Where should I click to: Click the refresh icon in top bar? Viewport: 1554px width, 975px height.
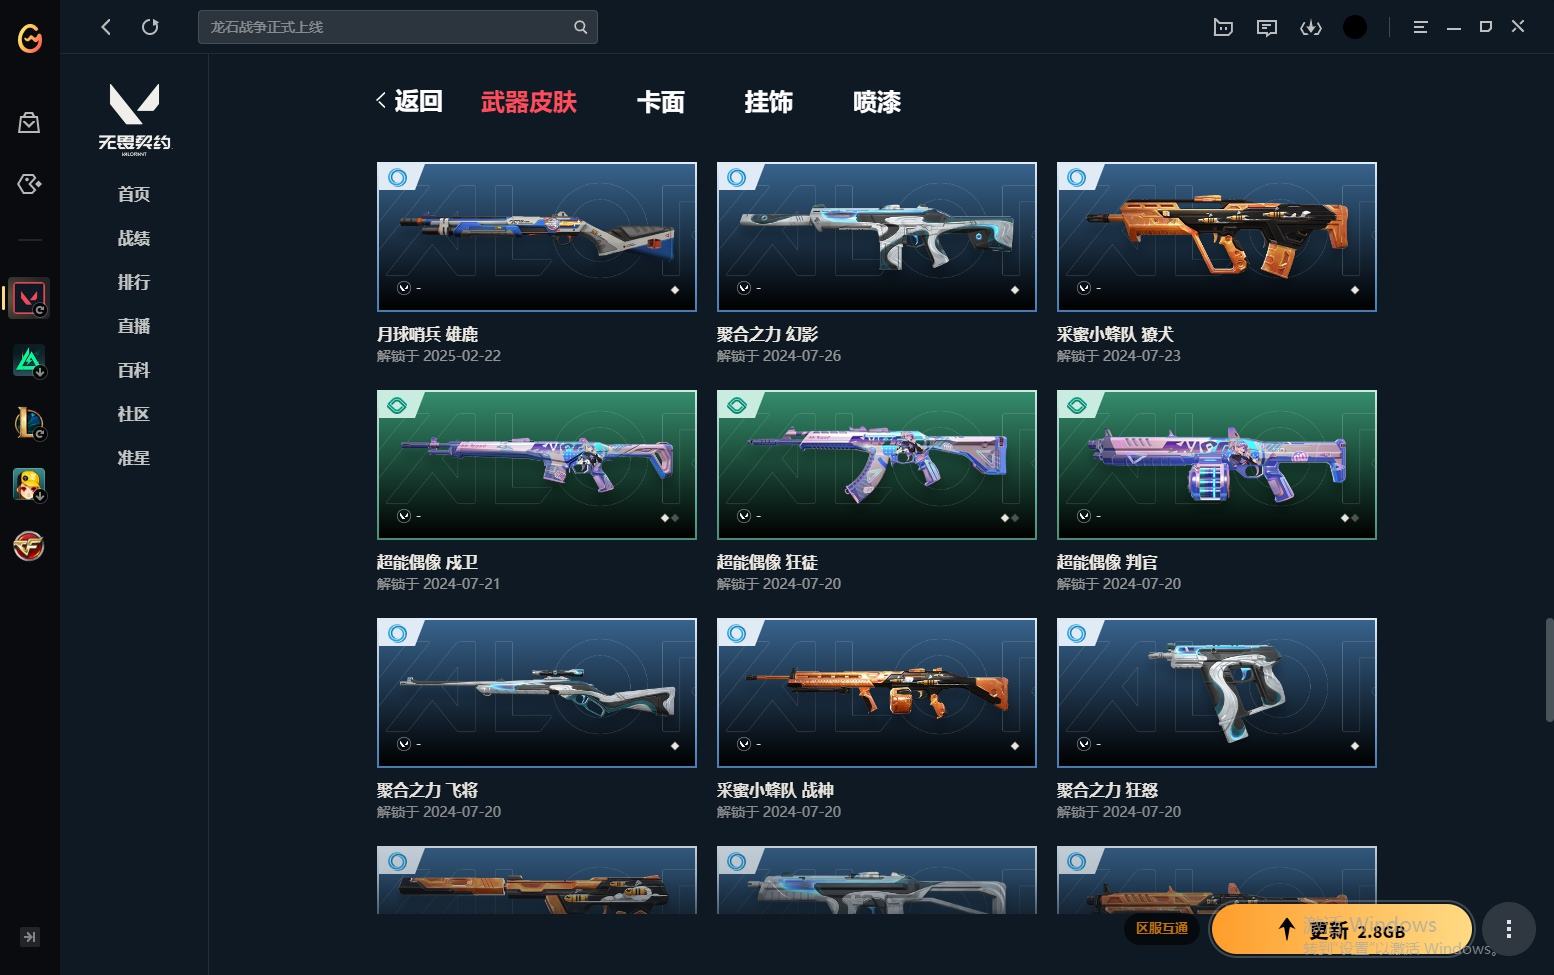coord(150,27)
